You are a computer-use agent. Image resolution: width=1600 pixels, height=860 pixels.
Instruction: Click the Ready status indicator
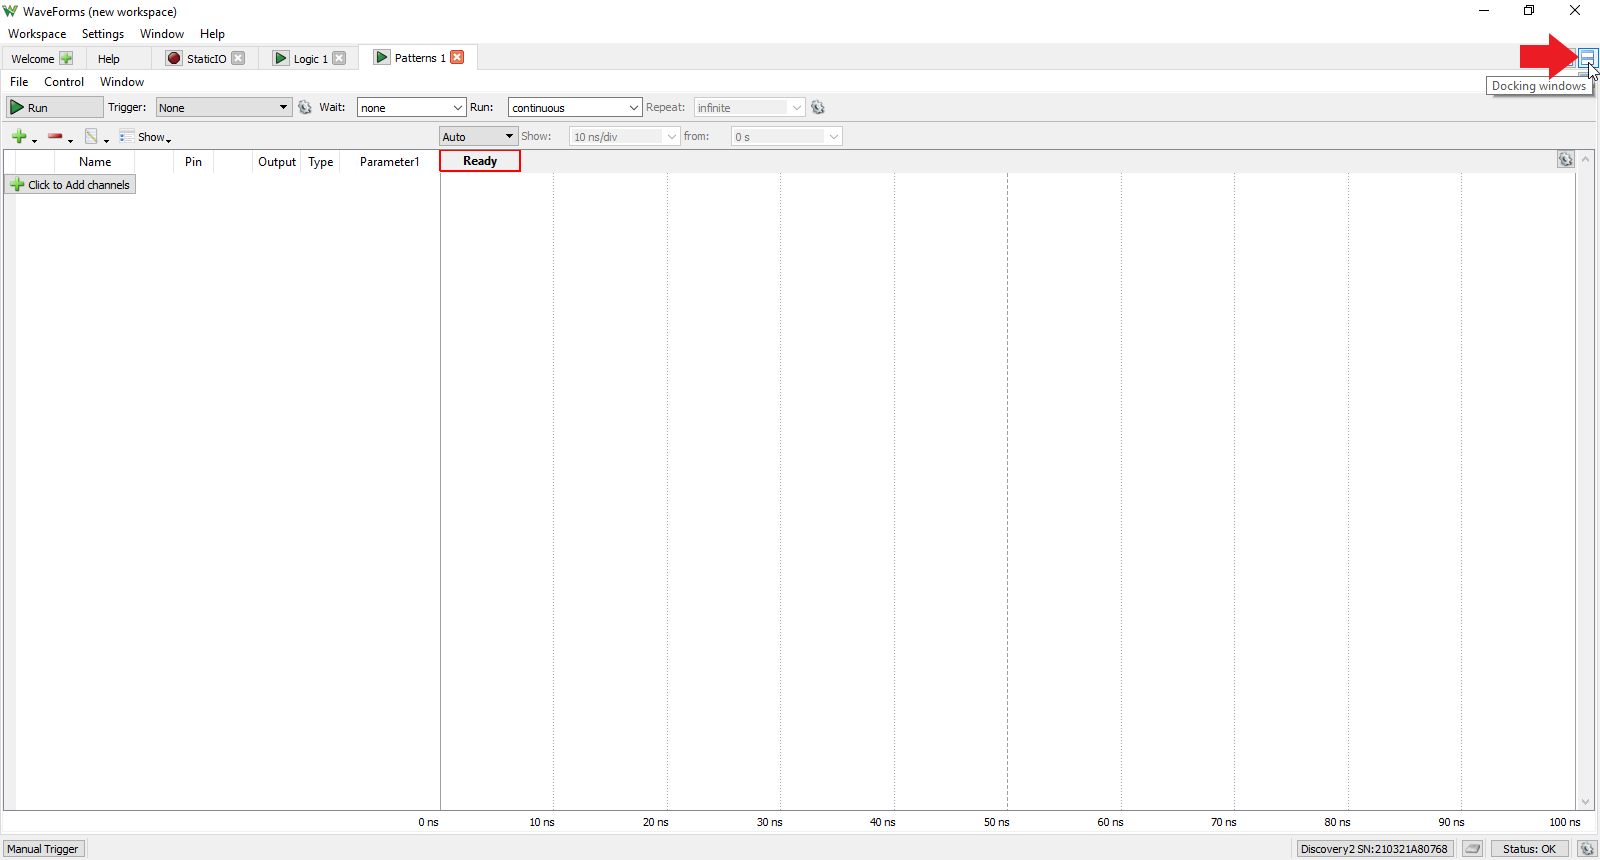pyautogui.click(x=480, y=161)
